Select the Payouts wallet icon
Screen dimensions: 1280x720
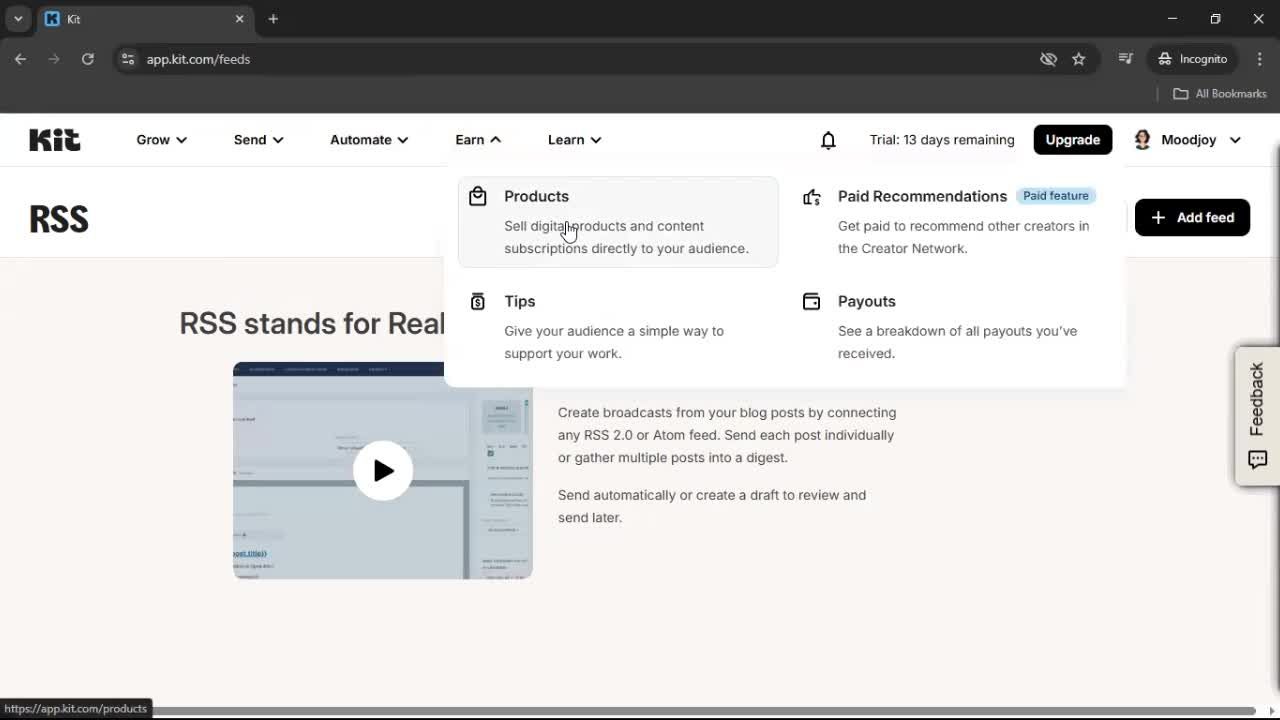pos(811,301)
